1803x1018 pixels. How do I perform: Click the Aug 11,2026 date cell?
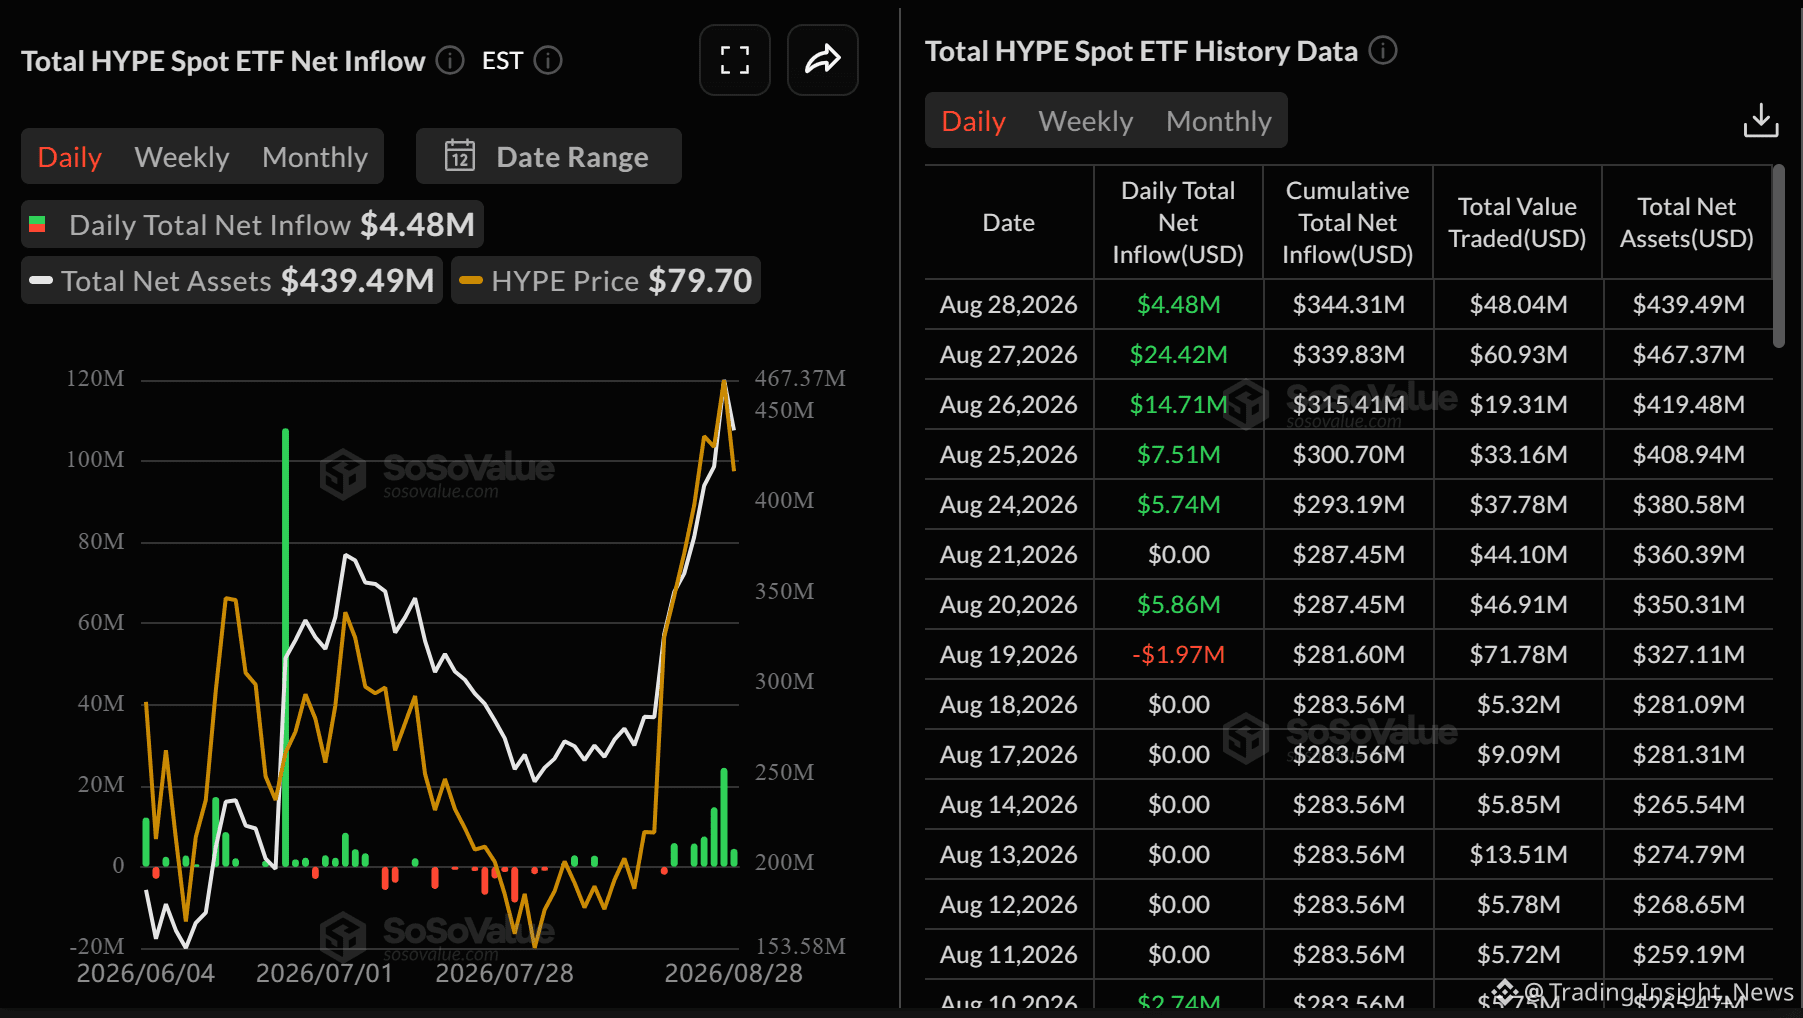[x=1009, y=954]
